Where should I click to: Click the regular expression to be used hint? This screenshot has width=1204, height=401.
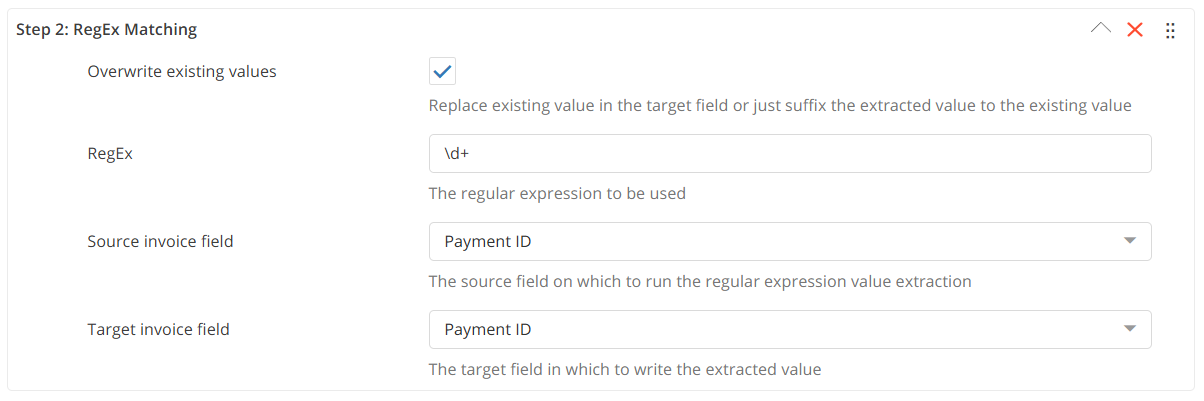click(x=556, y=193)
